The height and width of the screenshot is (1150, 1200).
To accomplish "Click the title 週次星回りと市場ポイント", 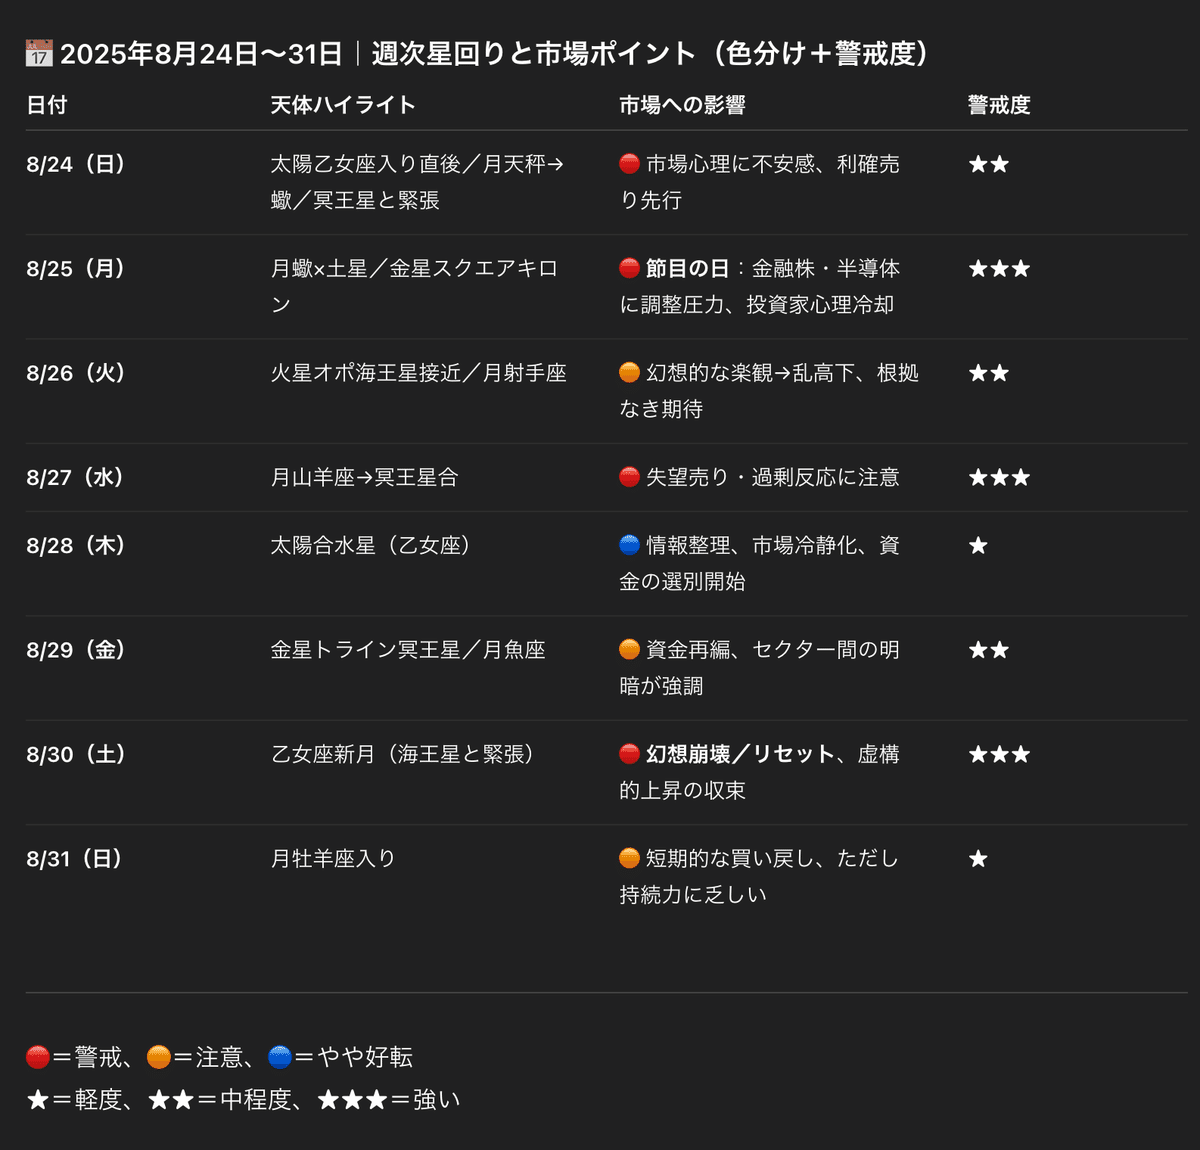I will pyautogui.click(x=534, y=53).
